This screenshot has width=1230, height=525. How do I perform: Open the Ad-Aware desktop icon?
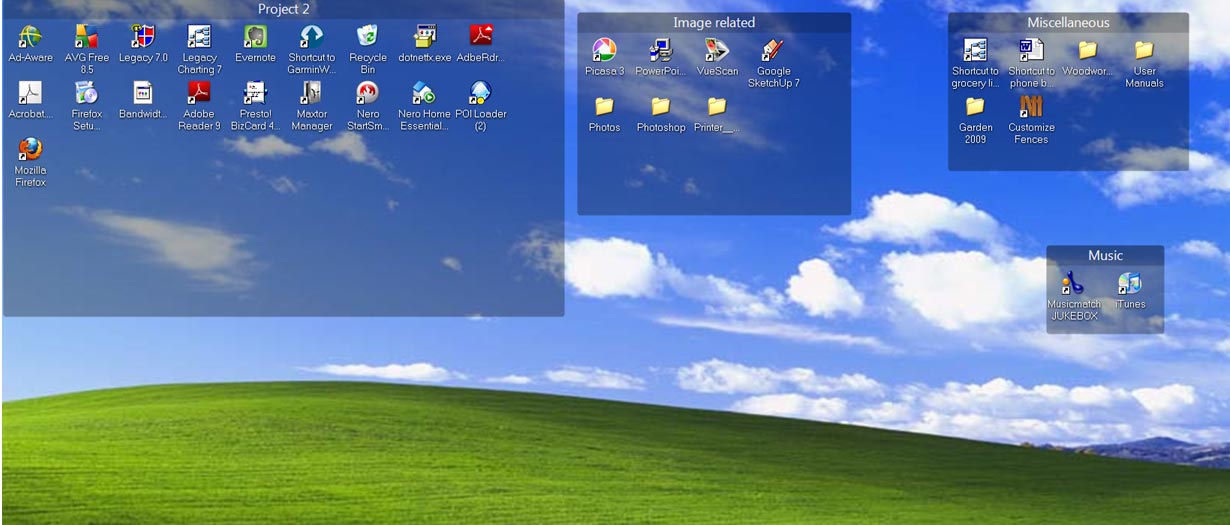(x=30, y=38)
